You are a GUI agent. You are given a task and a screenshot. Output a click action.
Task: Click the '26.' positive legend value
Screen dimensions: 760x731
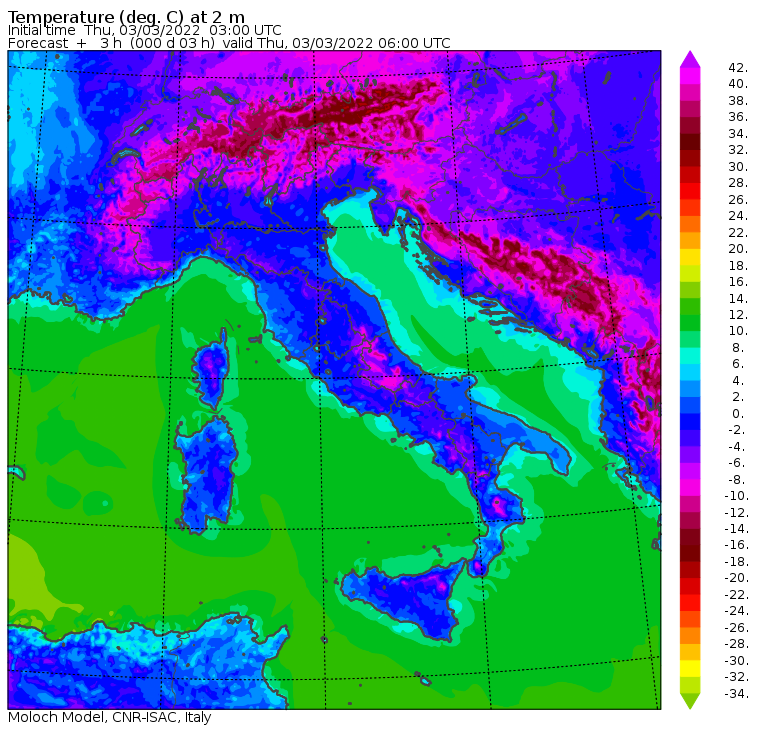tap(738, 199)
